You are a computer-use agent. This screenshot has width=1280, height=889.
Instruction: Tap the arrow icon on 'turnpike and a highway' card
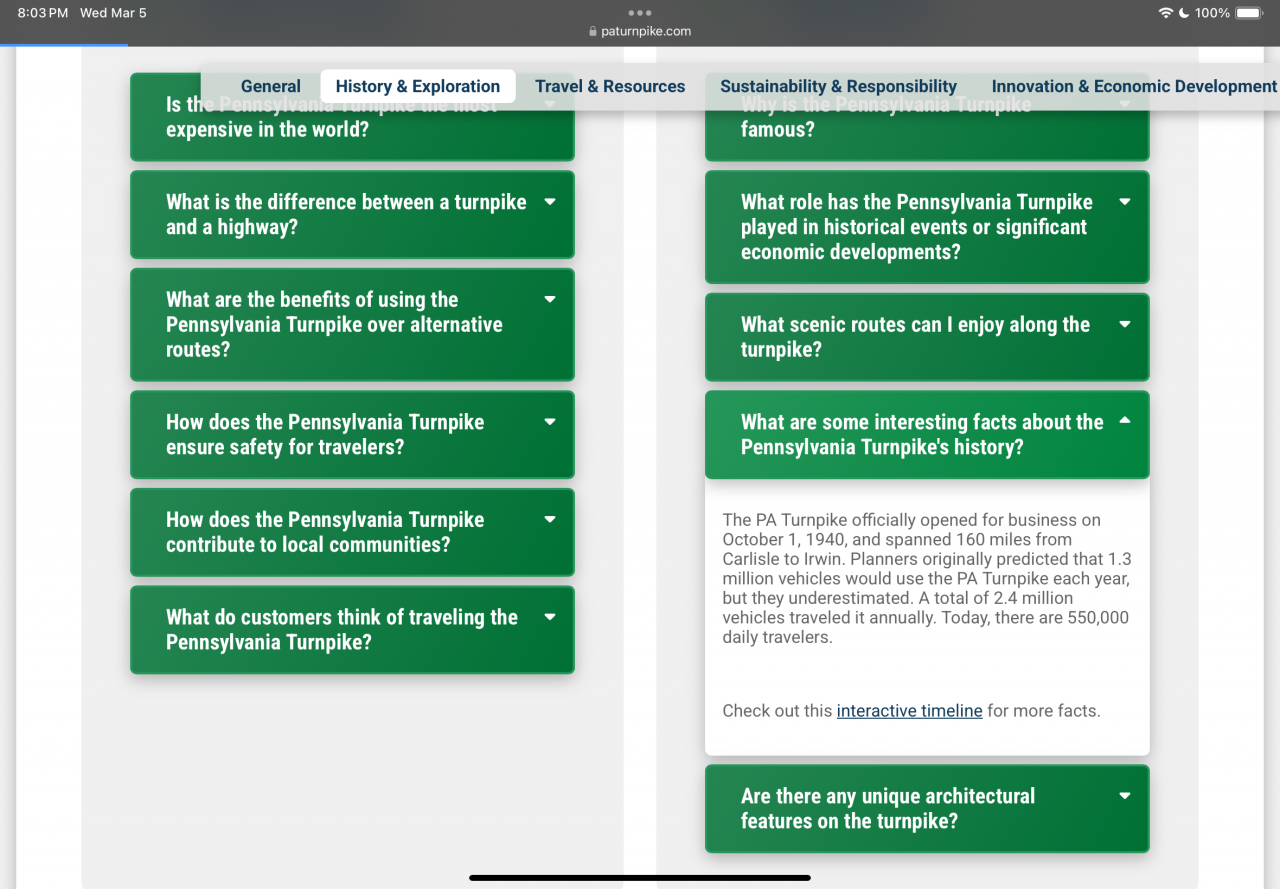pos(550,202)
